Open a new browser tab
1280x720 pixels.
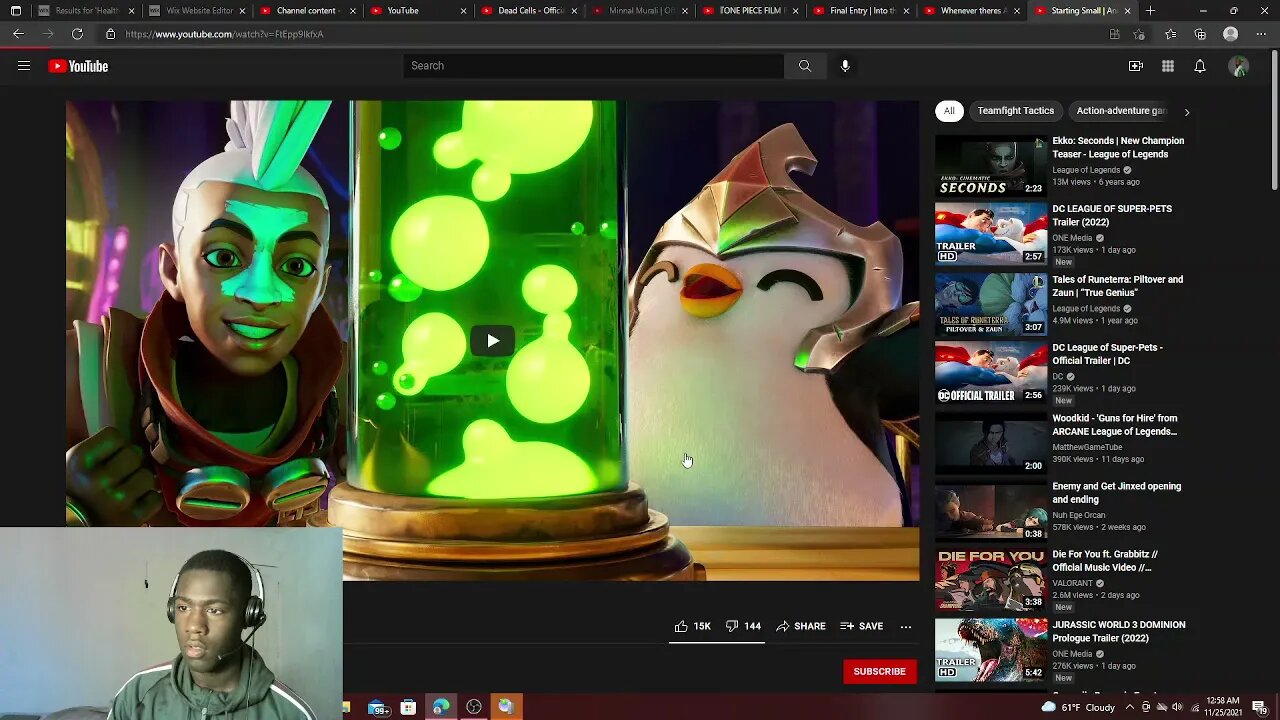[x=1150, y=11]
